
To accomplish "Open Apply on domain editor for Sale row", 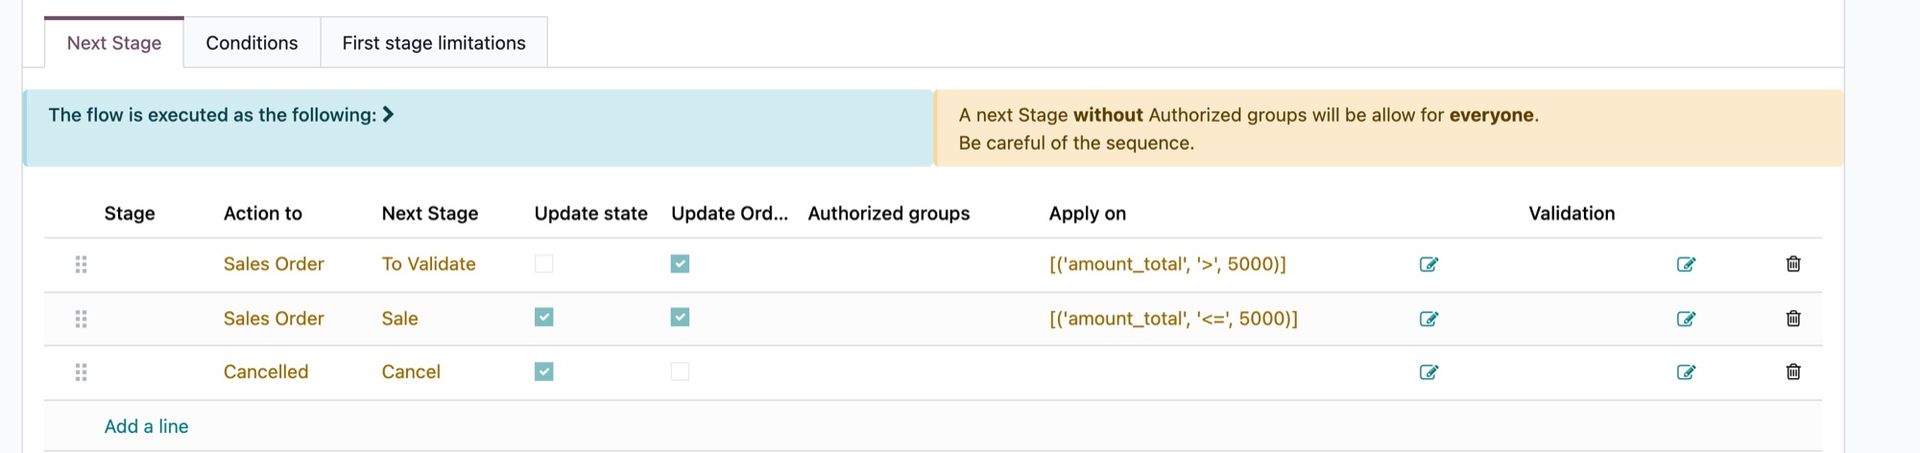I will pyautogui.click(x=1428, y=318).
